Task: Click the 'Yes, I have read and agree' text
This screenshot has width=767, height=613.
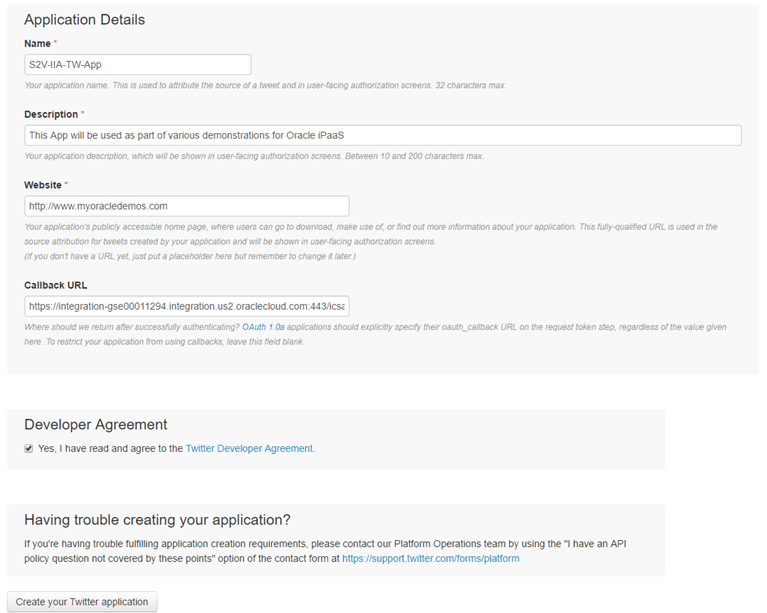Action: click(x=110, y=449)
